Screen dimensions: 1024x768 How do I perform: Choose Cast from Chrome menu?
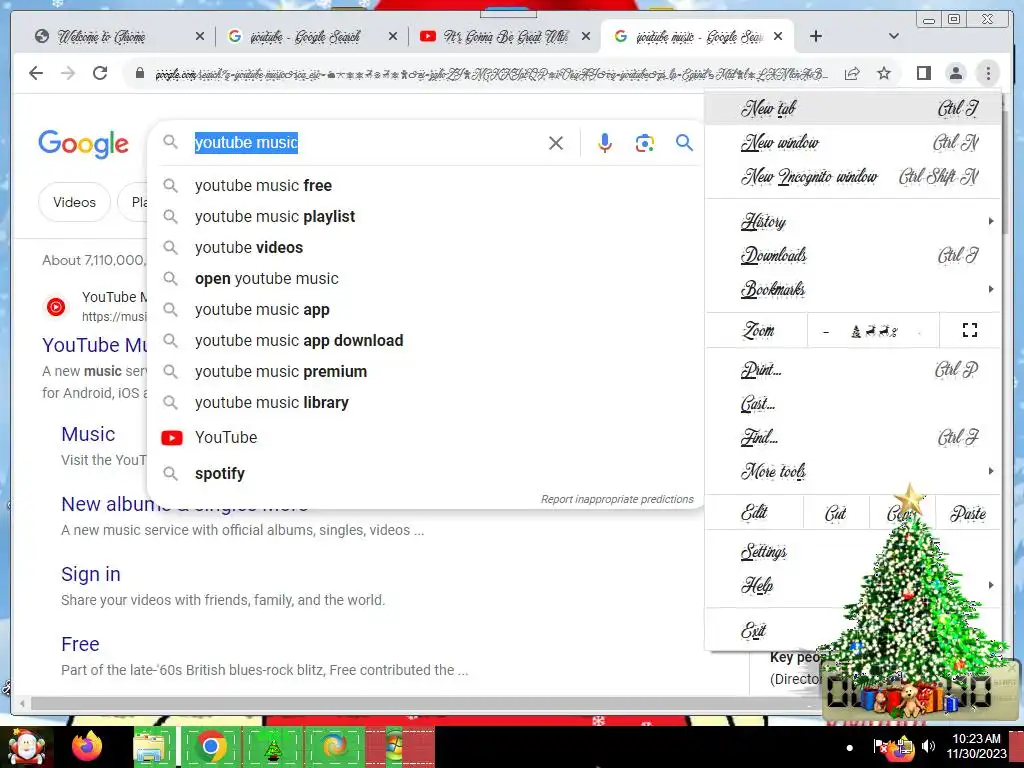click(854, 404)
